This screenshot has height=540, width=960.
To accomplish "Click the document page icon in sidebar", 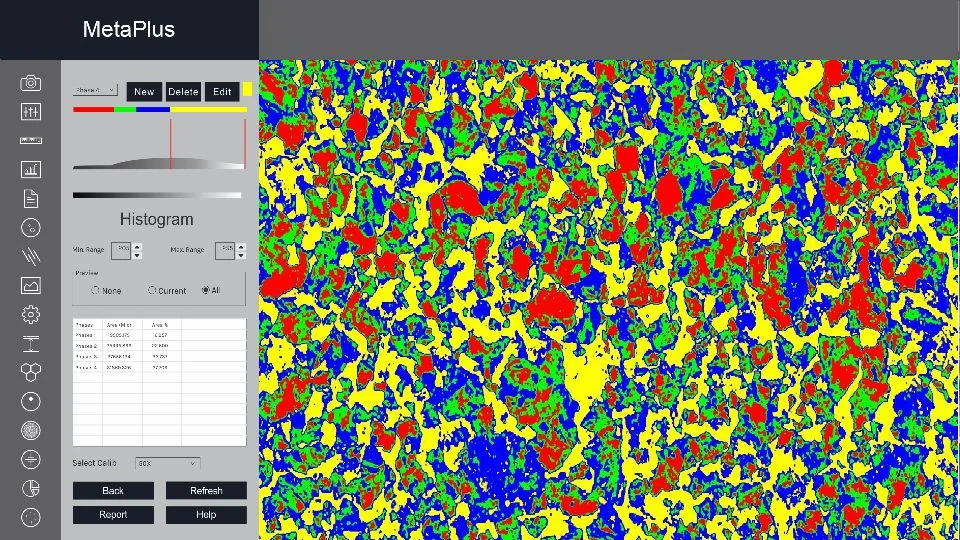I will [30, 198].
